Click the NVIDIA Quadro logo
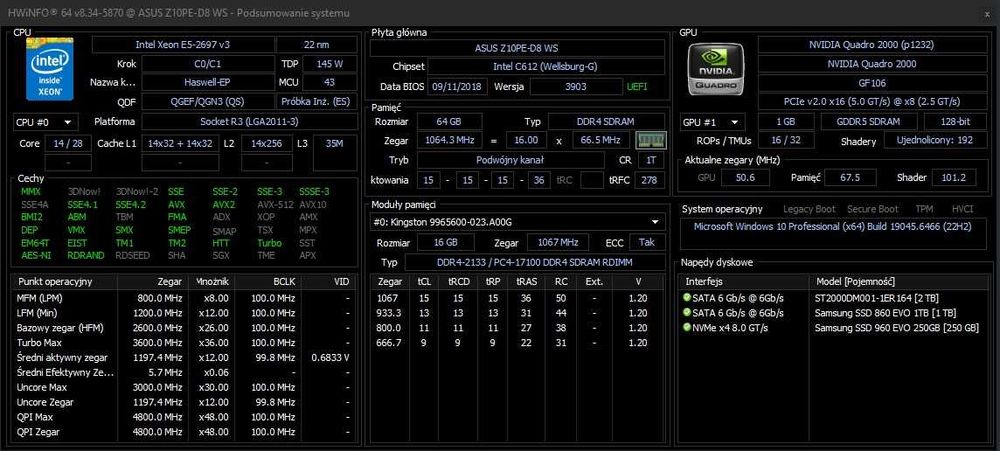This screenshot has height=451, width=1000. pyautogui.click(x=715, y=69)
